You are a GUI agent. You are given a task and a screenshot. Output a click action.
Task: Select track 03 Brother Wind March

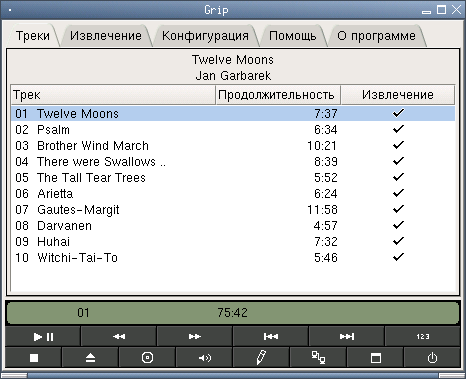(233, 145)
